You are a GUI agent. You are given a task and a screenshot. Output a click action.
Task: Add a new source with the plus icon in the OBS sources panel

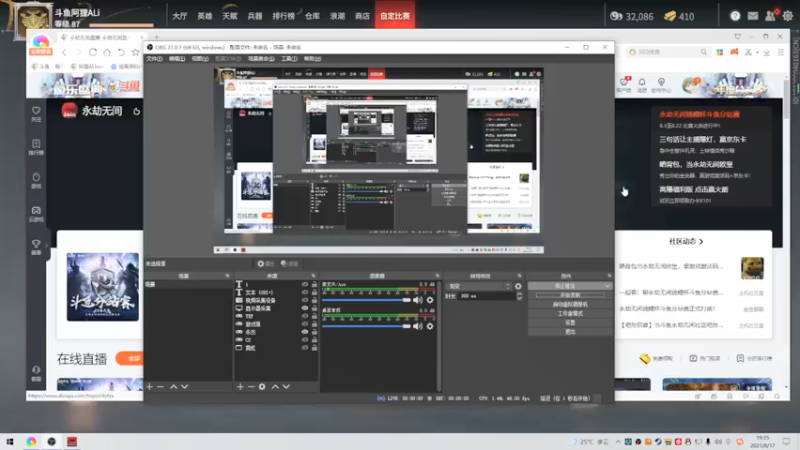point(240,387)
